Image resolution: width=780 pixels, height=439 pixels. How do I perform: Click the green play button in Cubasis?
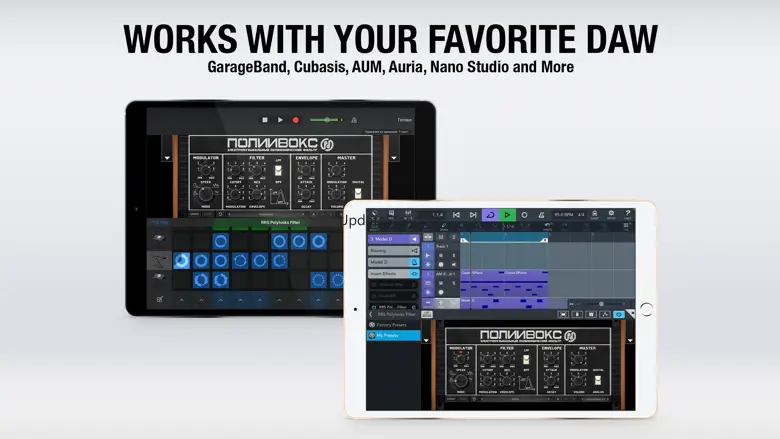coord(507,215)
